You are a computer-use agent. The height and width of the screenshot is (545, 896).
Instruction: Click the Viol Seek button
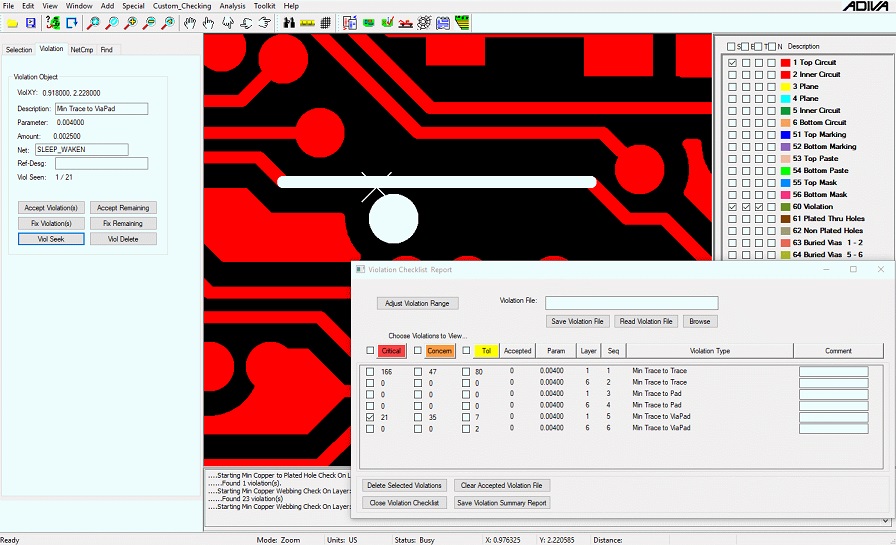pyautogui.click(x=51, y=239)
